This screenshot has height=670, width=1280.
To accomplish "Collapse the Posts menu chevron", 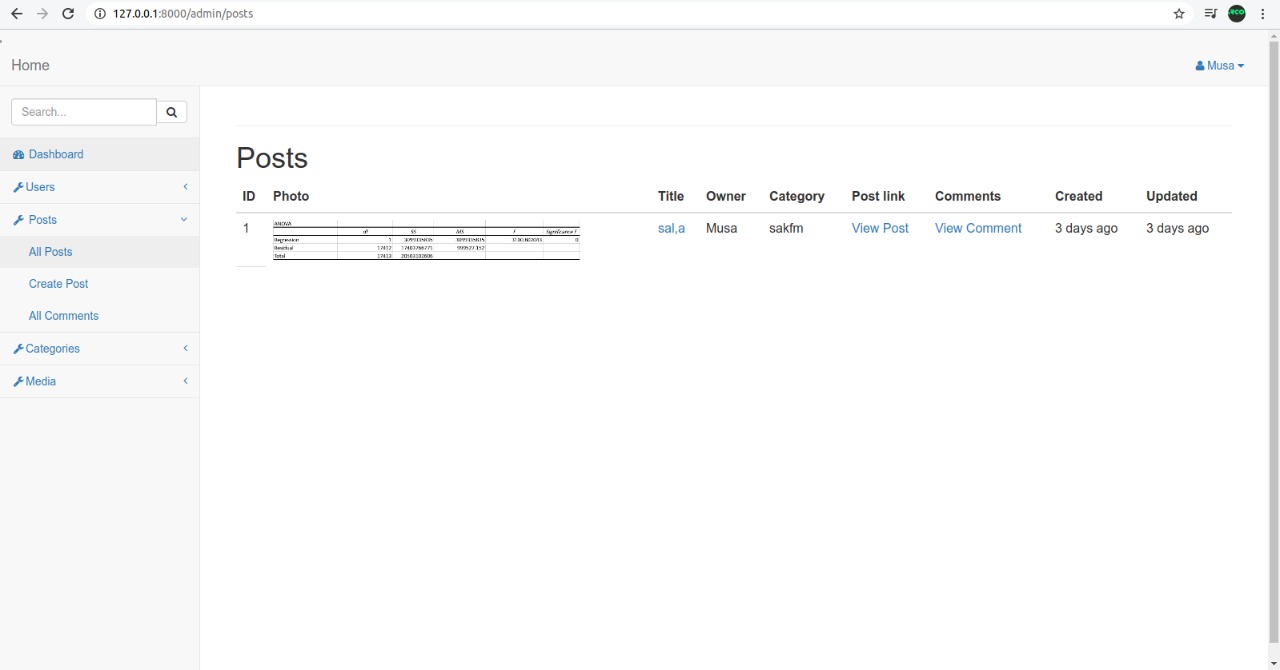I will (184, 219).
